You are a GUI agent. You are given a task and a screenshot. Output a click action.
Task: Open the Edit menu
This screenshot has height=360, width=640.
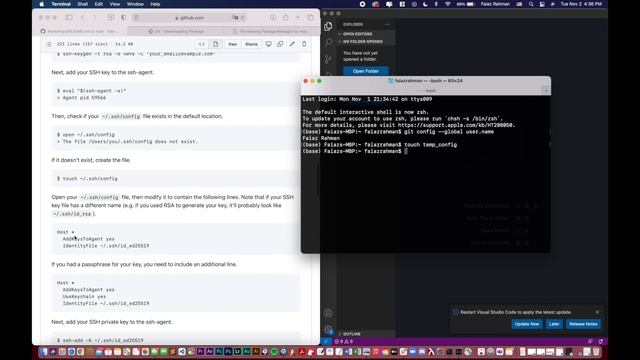tap(99, 4)
